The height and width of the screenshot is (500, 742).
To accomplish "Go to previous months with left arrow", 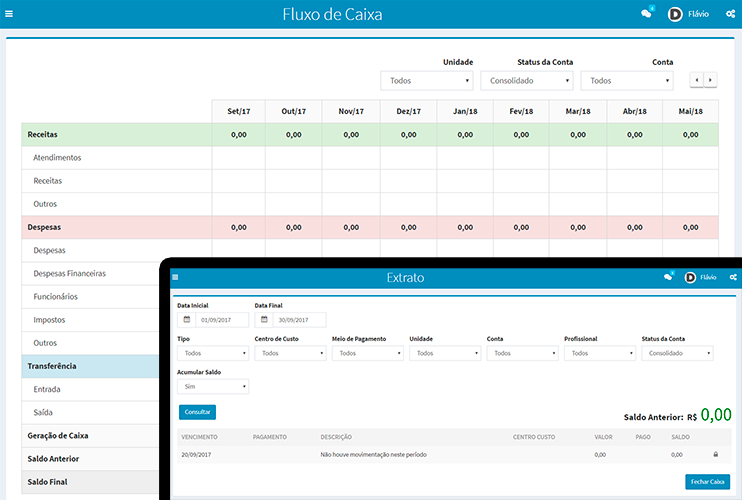I will pos(696,80).
